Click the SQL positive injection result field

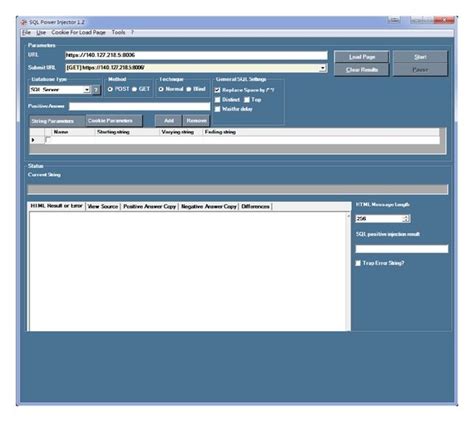402,249
